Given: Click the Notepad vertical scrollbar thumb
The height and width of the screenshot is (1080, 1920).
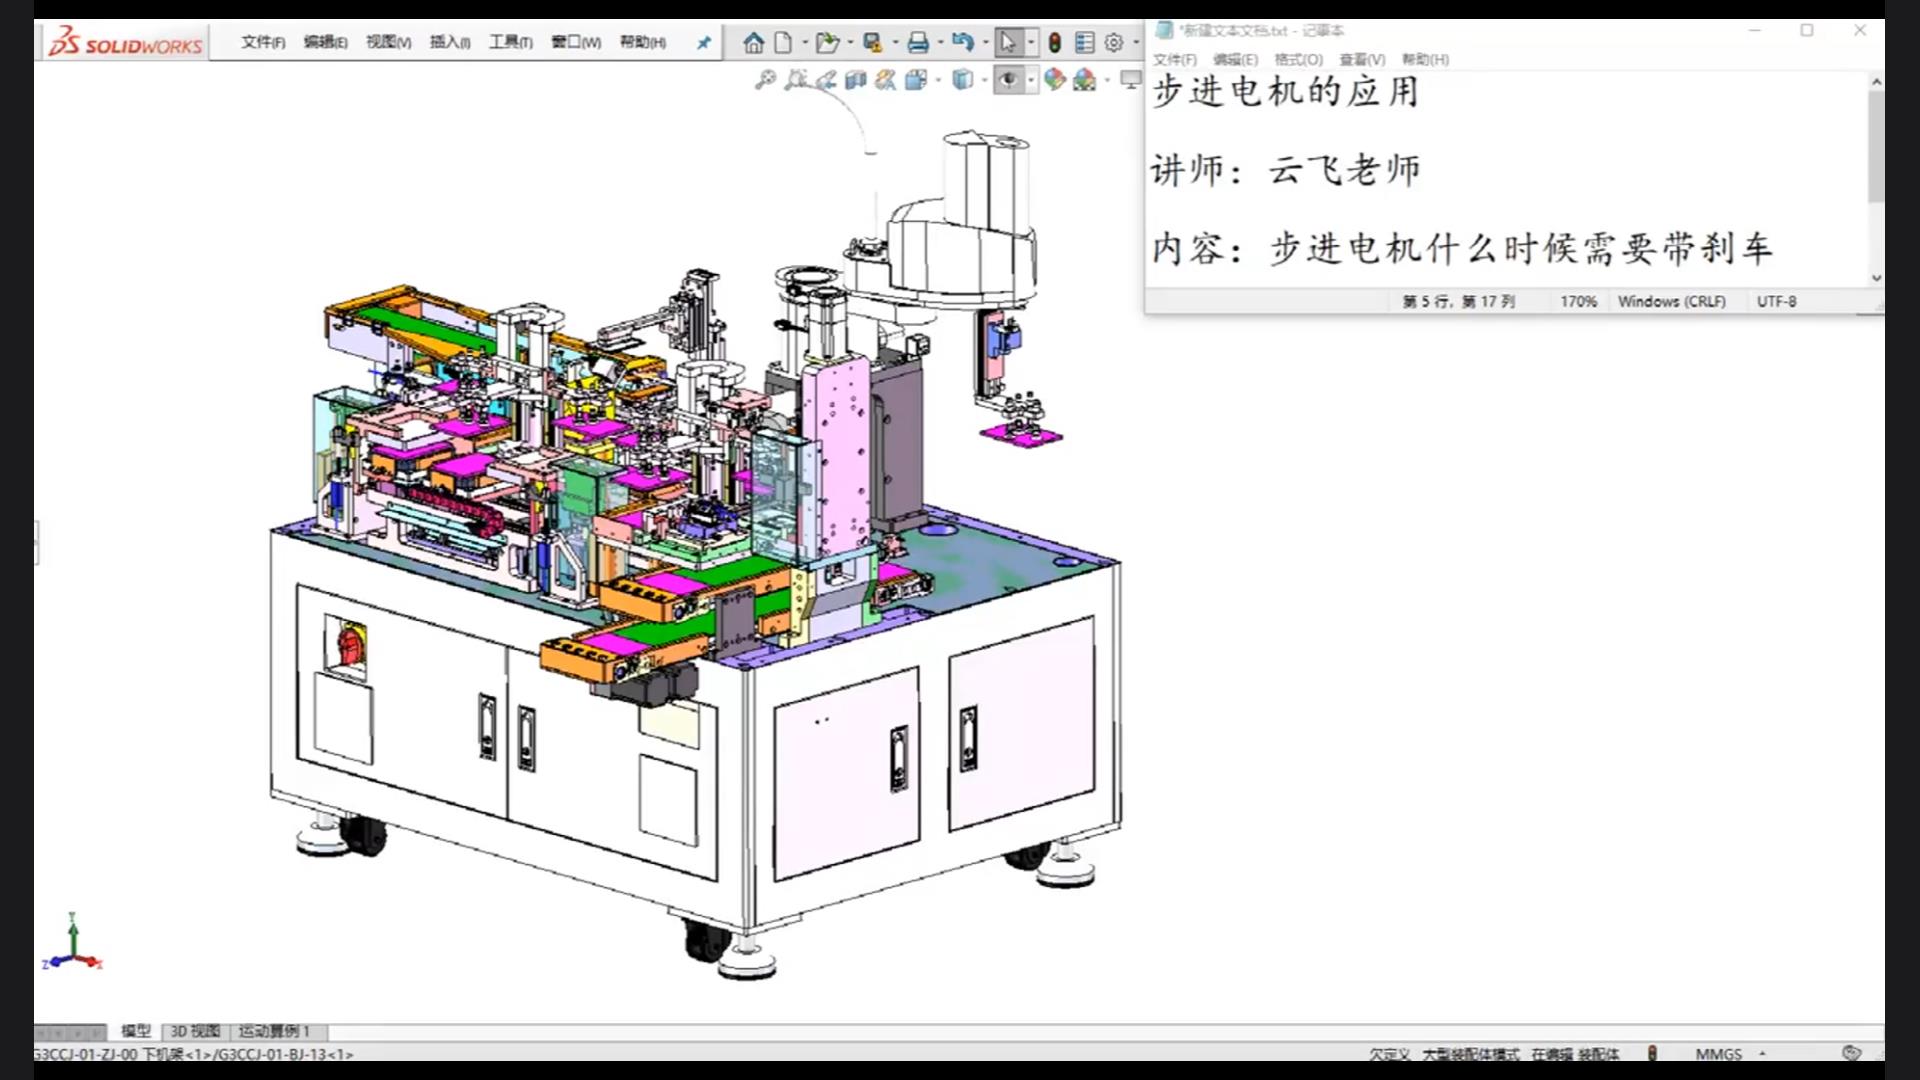Looking at the screenshot, I should (1876, 147).
